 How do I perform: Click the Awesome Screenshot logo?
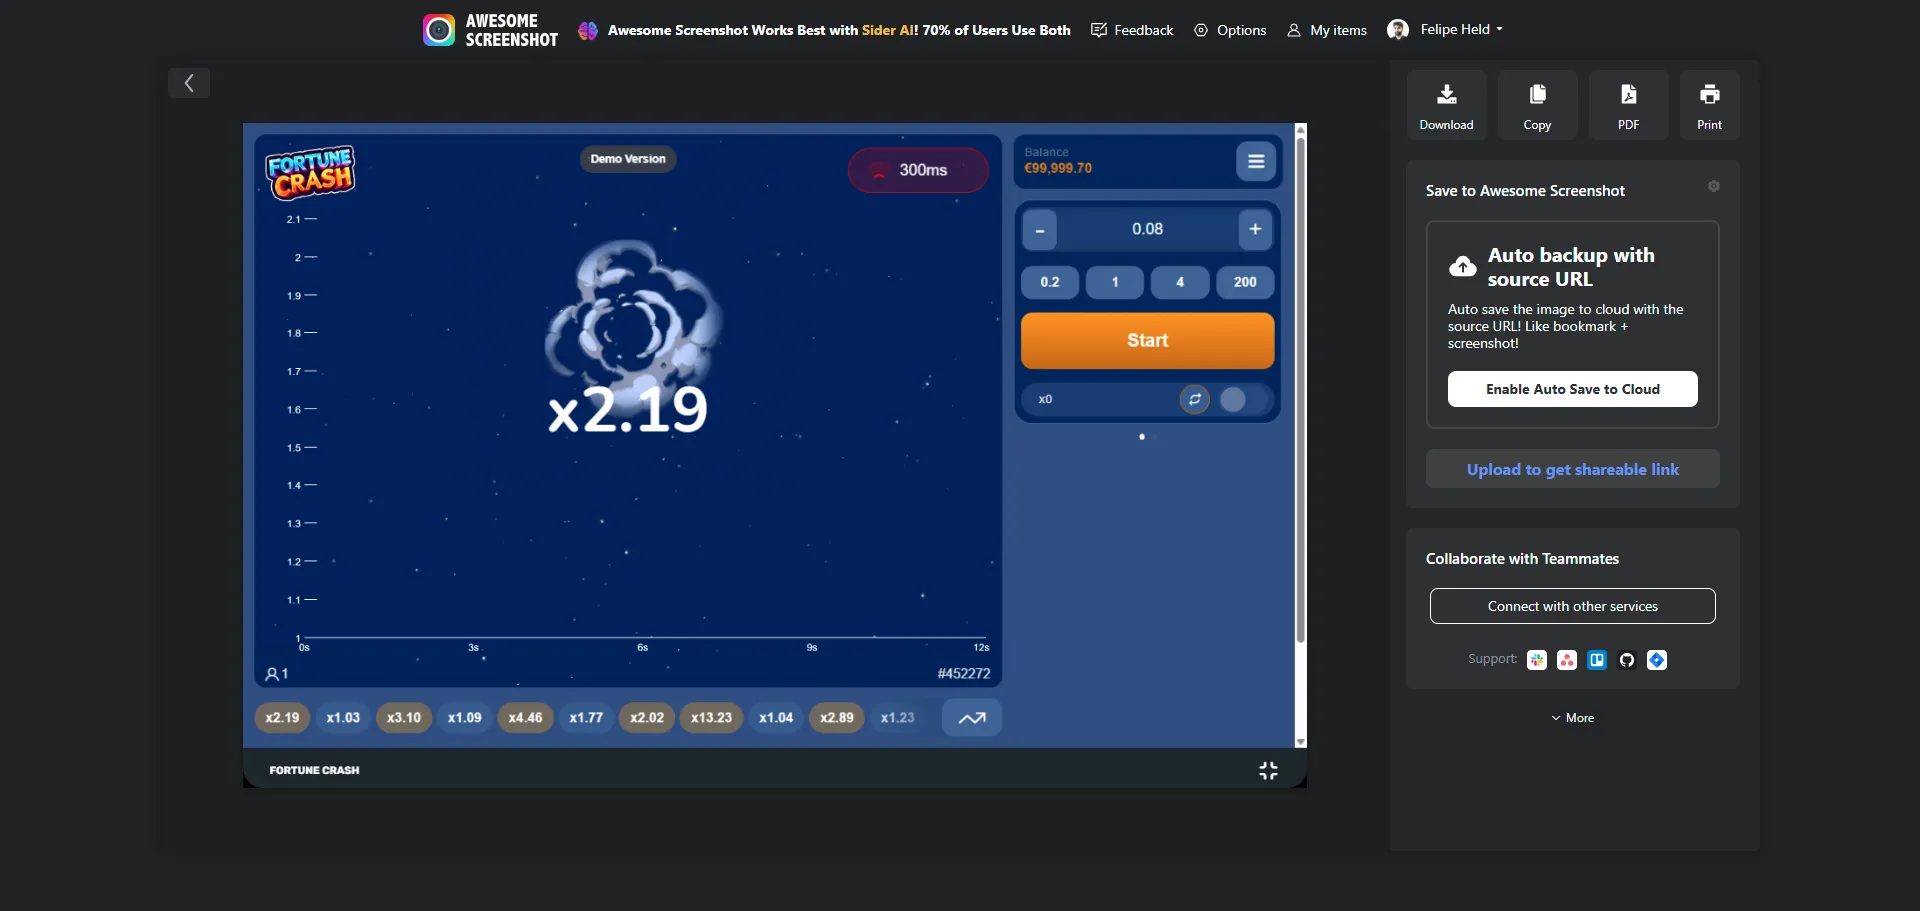[x=490, y=30]
